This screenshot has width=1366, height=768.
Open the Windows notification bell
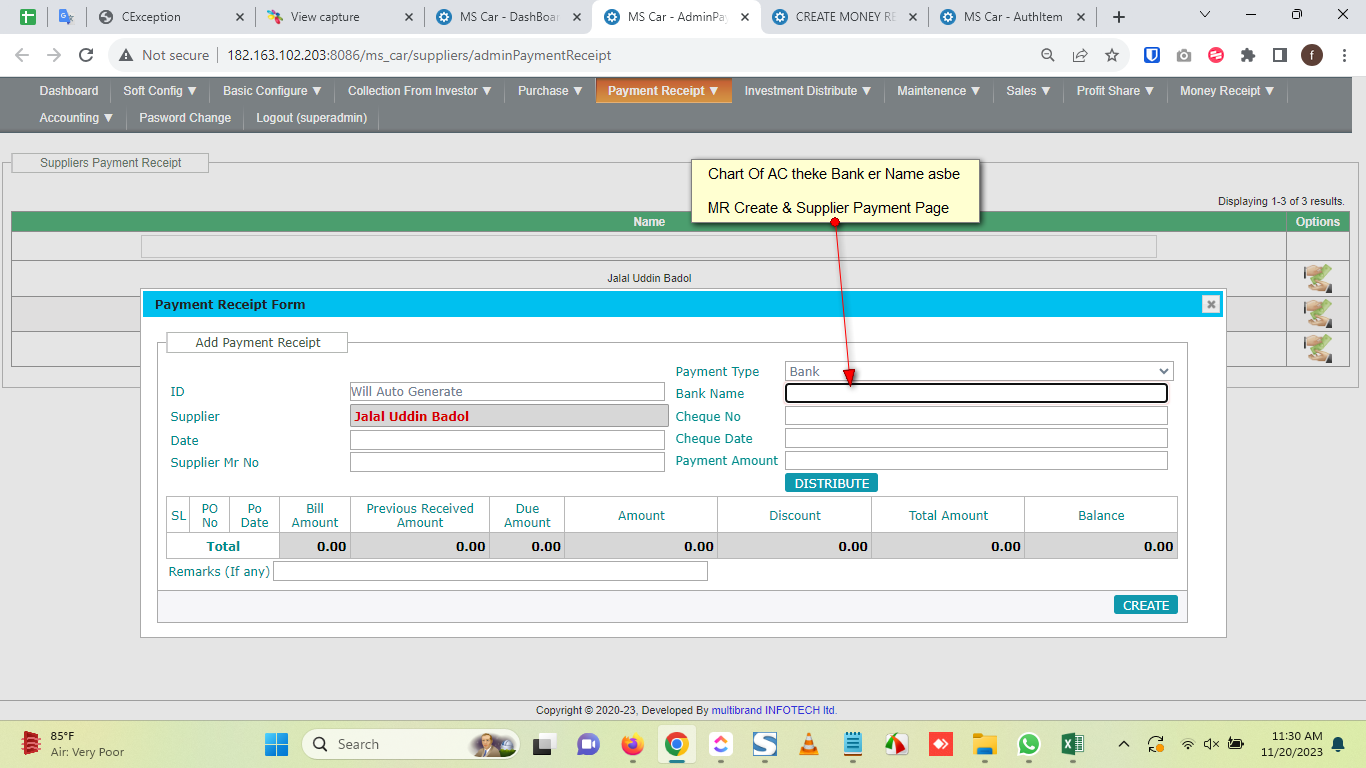tap(1338, 744)
